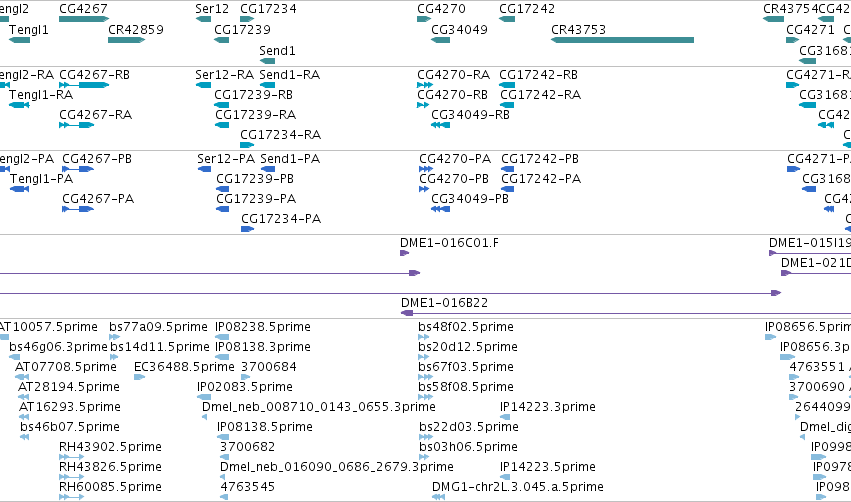Select transcript Ser12-RA
851x502 pixels.
pos(225,74)
